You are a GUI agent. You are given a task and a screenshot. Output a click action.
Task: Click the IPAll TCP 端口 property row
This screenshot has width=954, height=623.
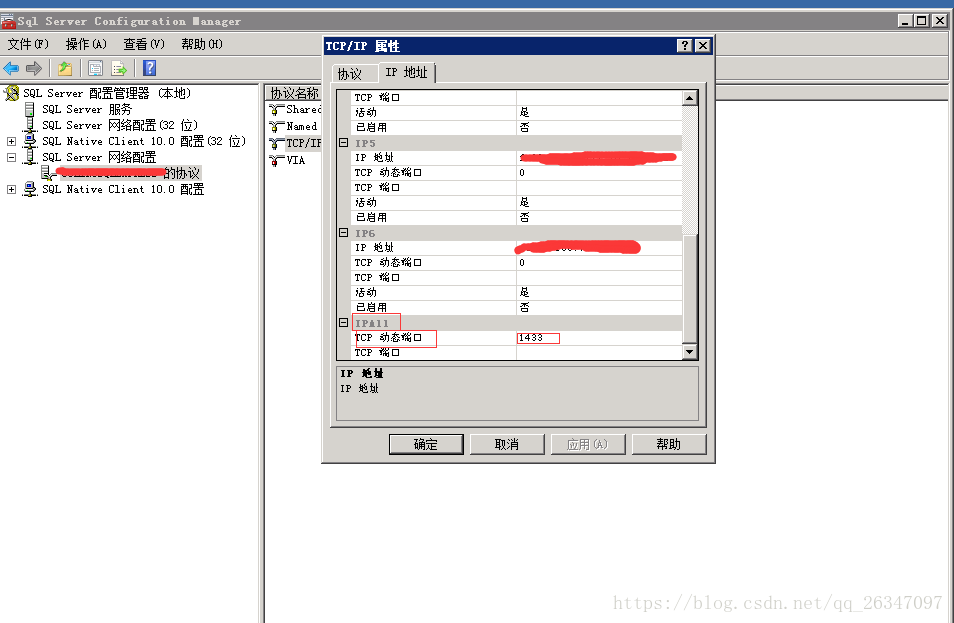pos(516,353)
